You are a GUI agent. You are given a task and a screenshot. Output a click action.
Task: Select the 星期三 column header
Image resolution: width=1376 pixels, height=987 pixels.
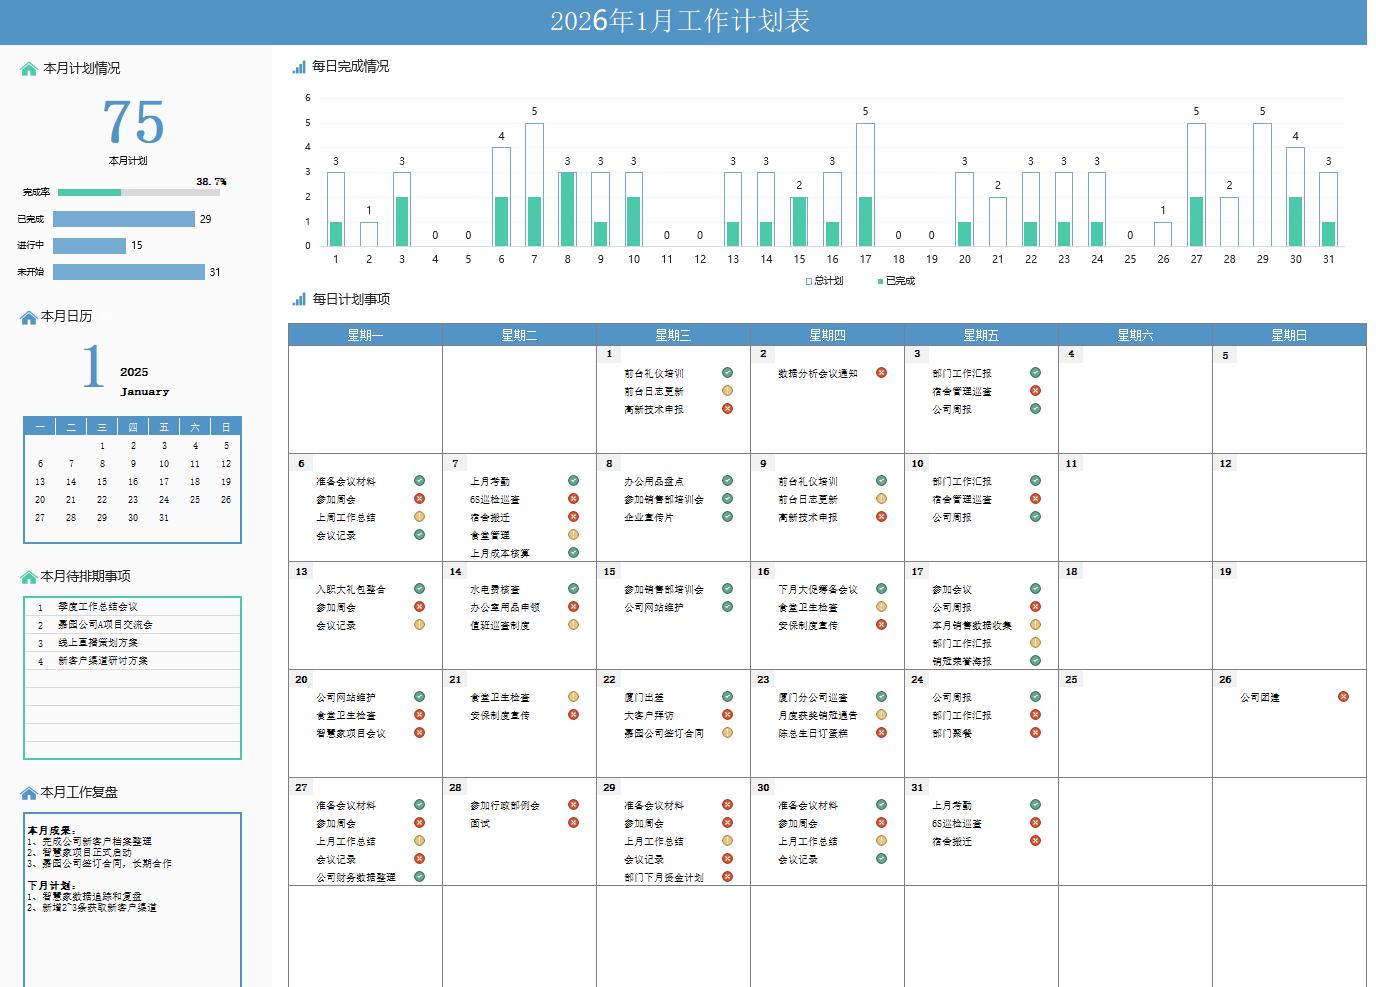[673, 335]
